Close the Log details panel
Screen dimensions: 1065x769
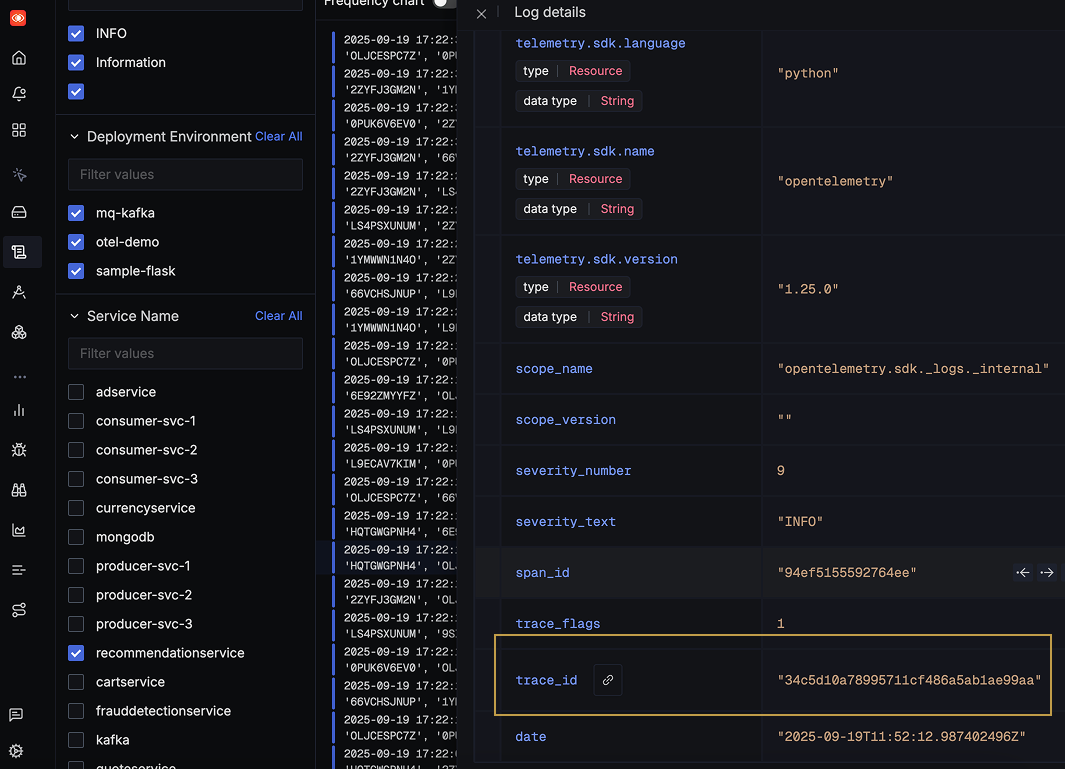481,13
